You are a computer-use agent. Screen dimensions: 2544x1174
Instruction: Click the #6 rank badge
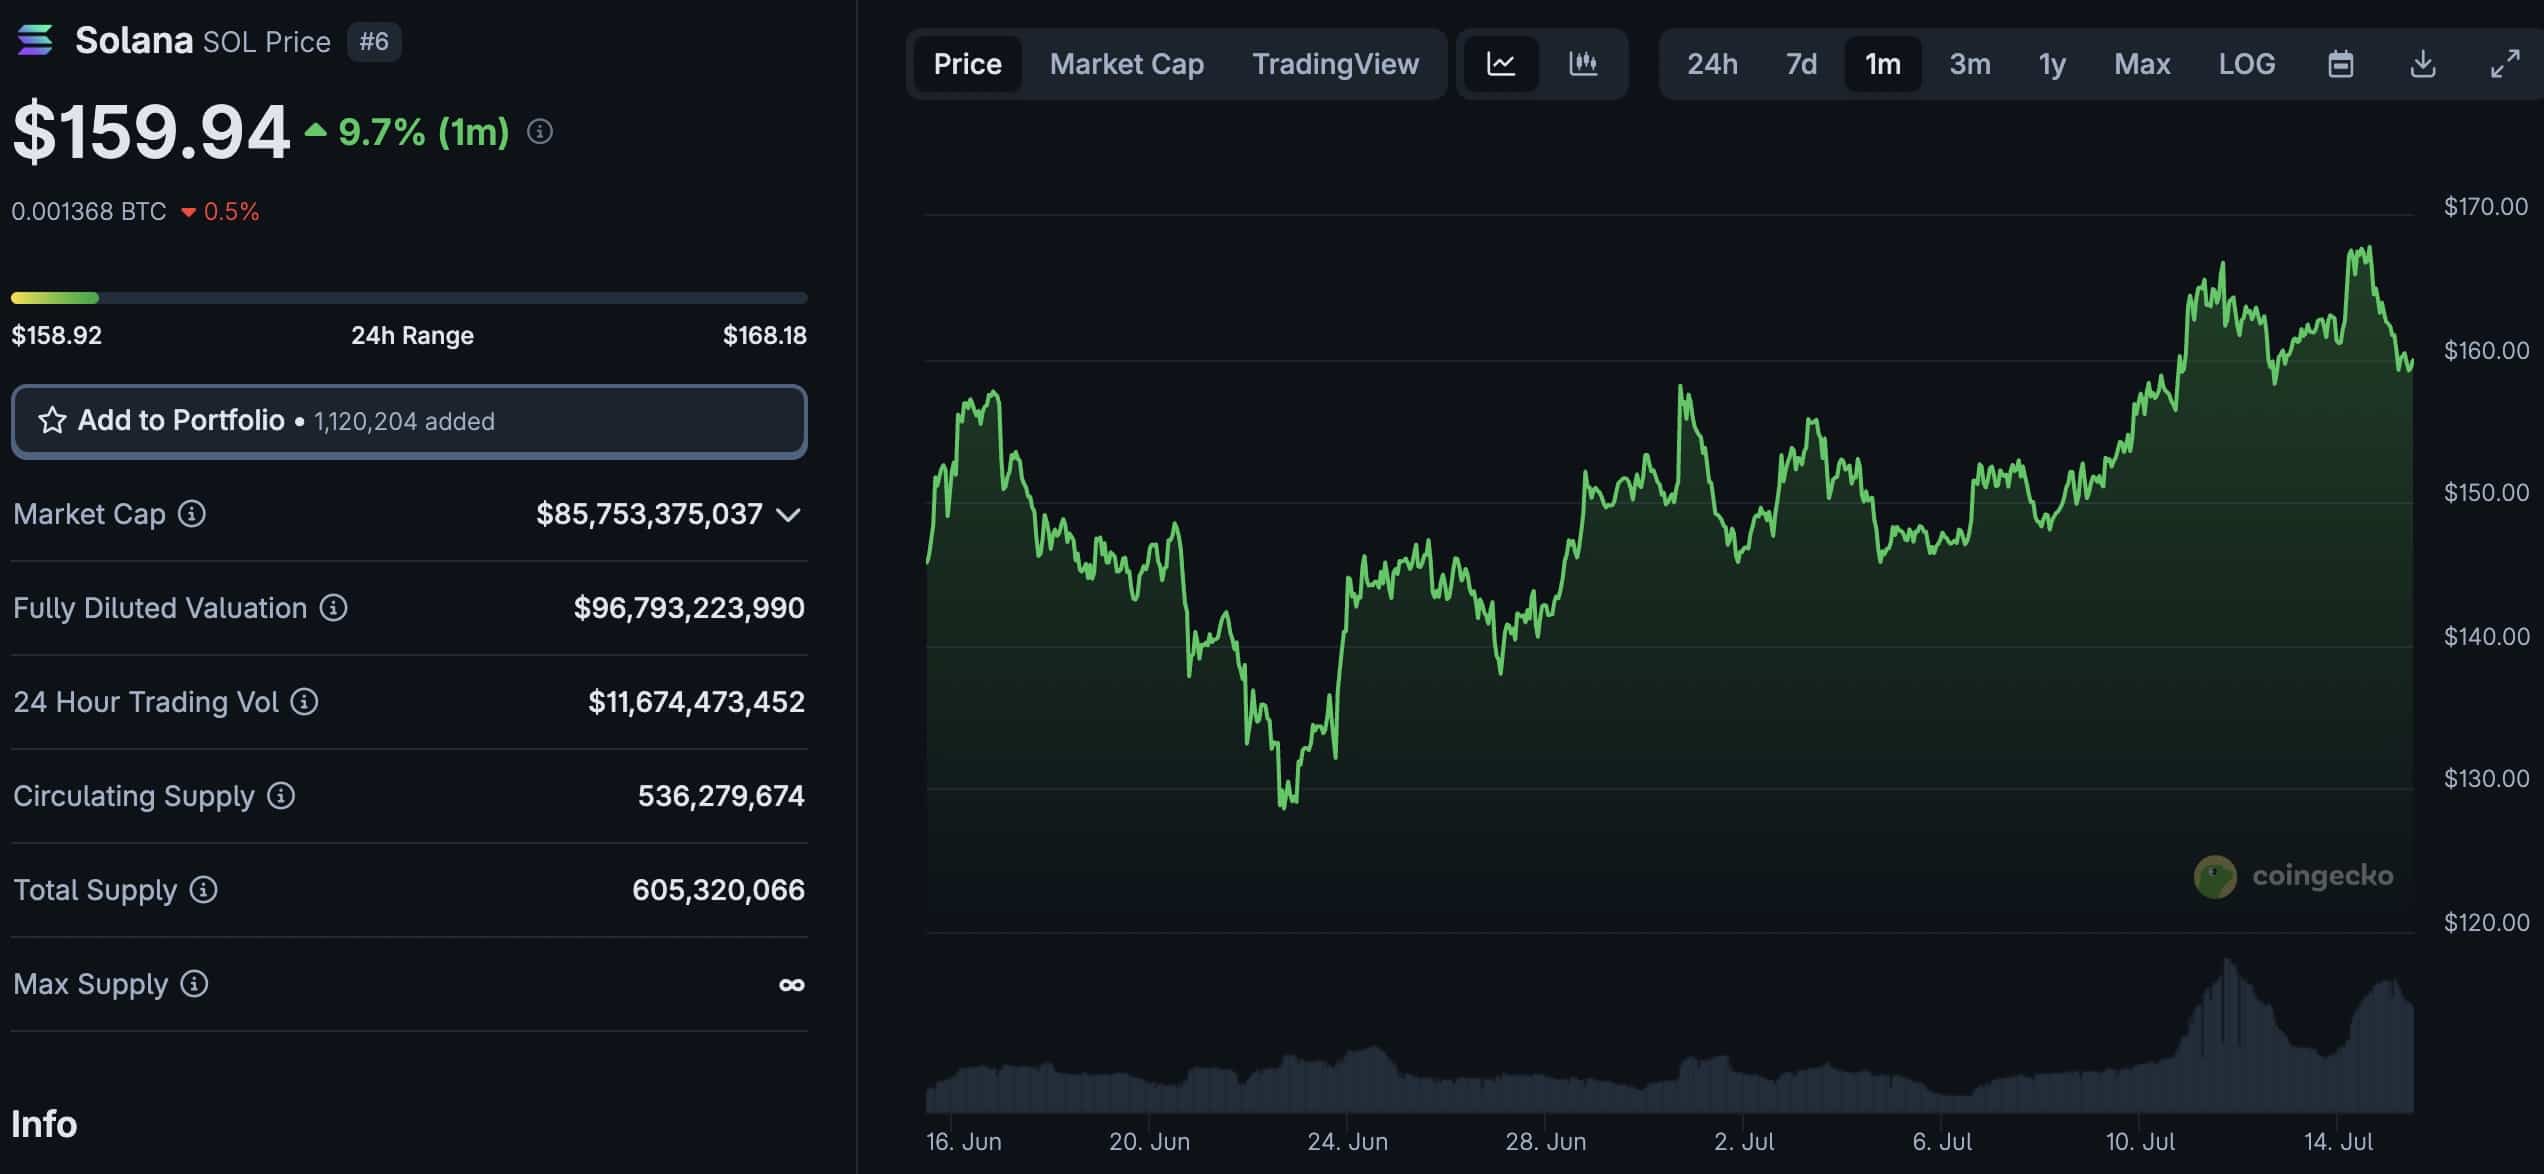tap(374, 42)
